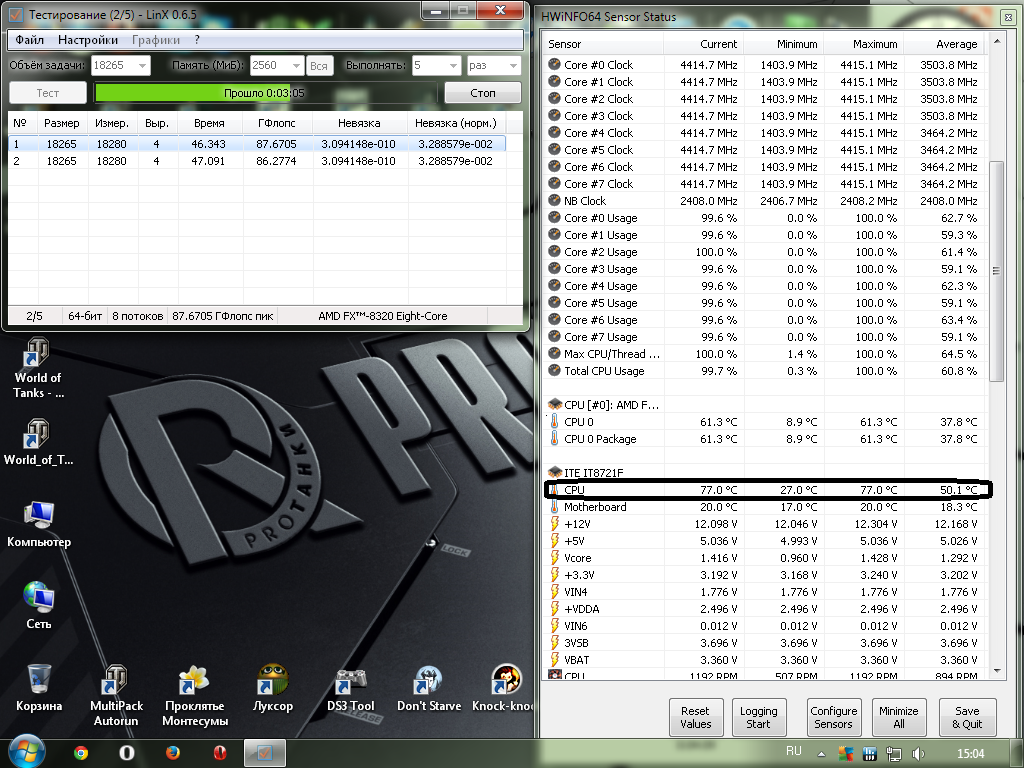Click Вся memory button
The image size is (1024, 768).
319,65
